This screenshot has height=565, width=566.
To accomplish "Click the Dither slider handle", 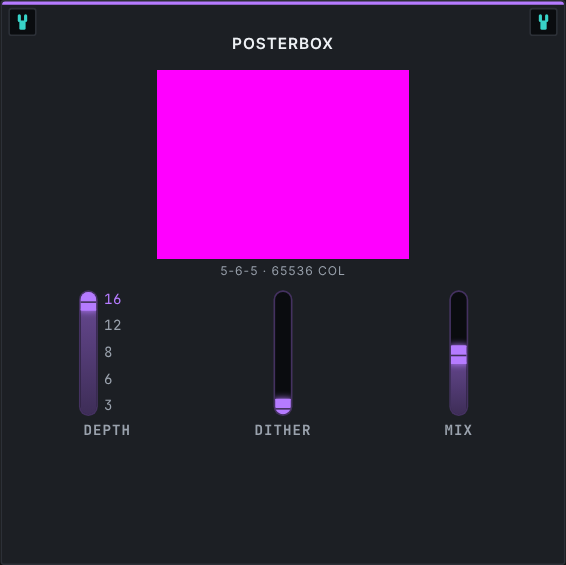I will [283, 407].
